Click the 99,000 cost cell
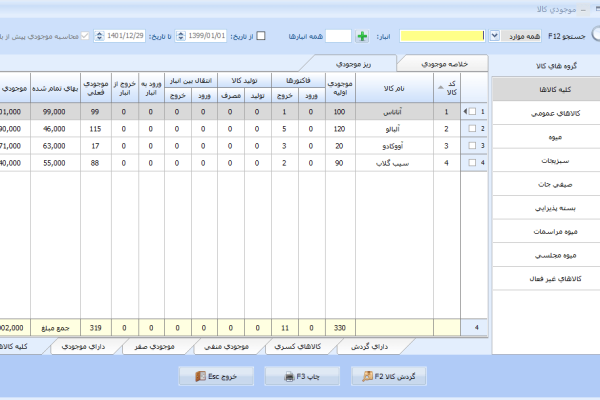Viewport: 600px width, 400px height. [55, 112]
